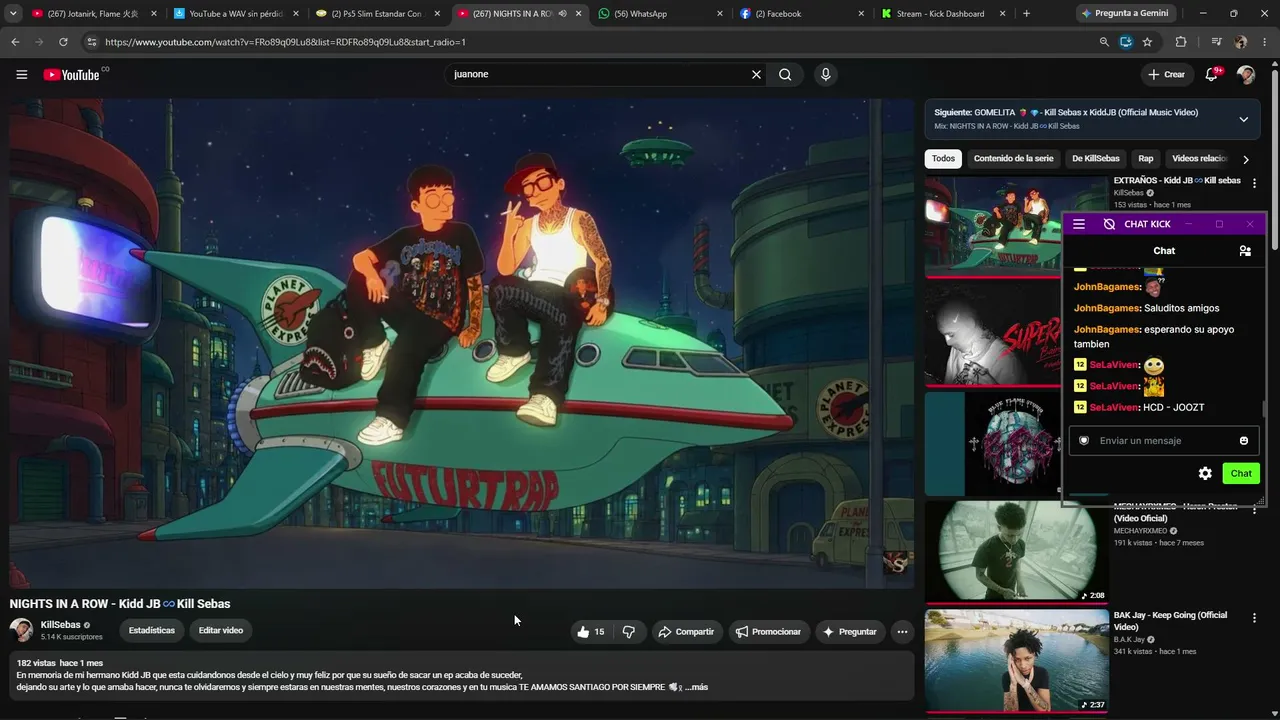Open the browser media controls
1280x720 pixels.
coord(1216,42)
